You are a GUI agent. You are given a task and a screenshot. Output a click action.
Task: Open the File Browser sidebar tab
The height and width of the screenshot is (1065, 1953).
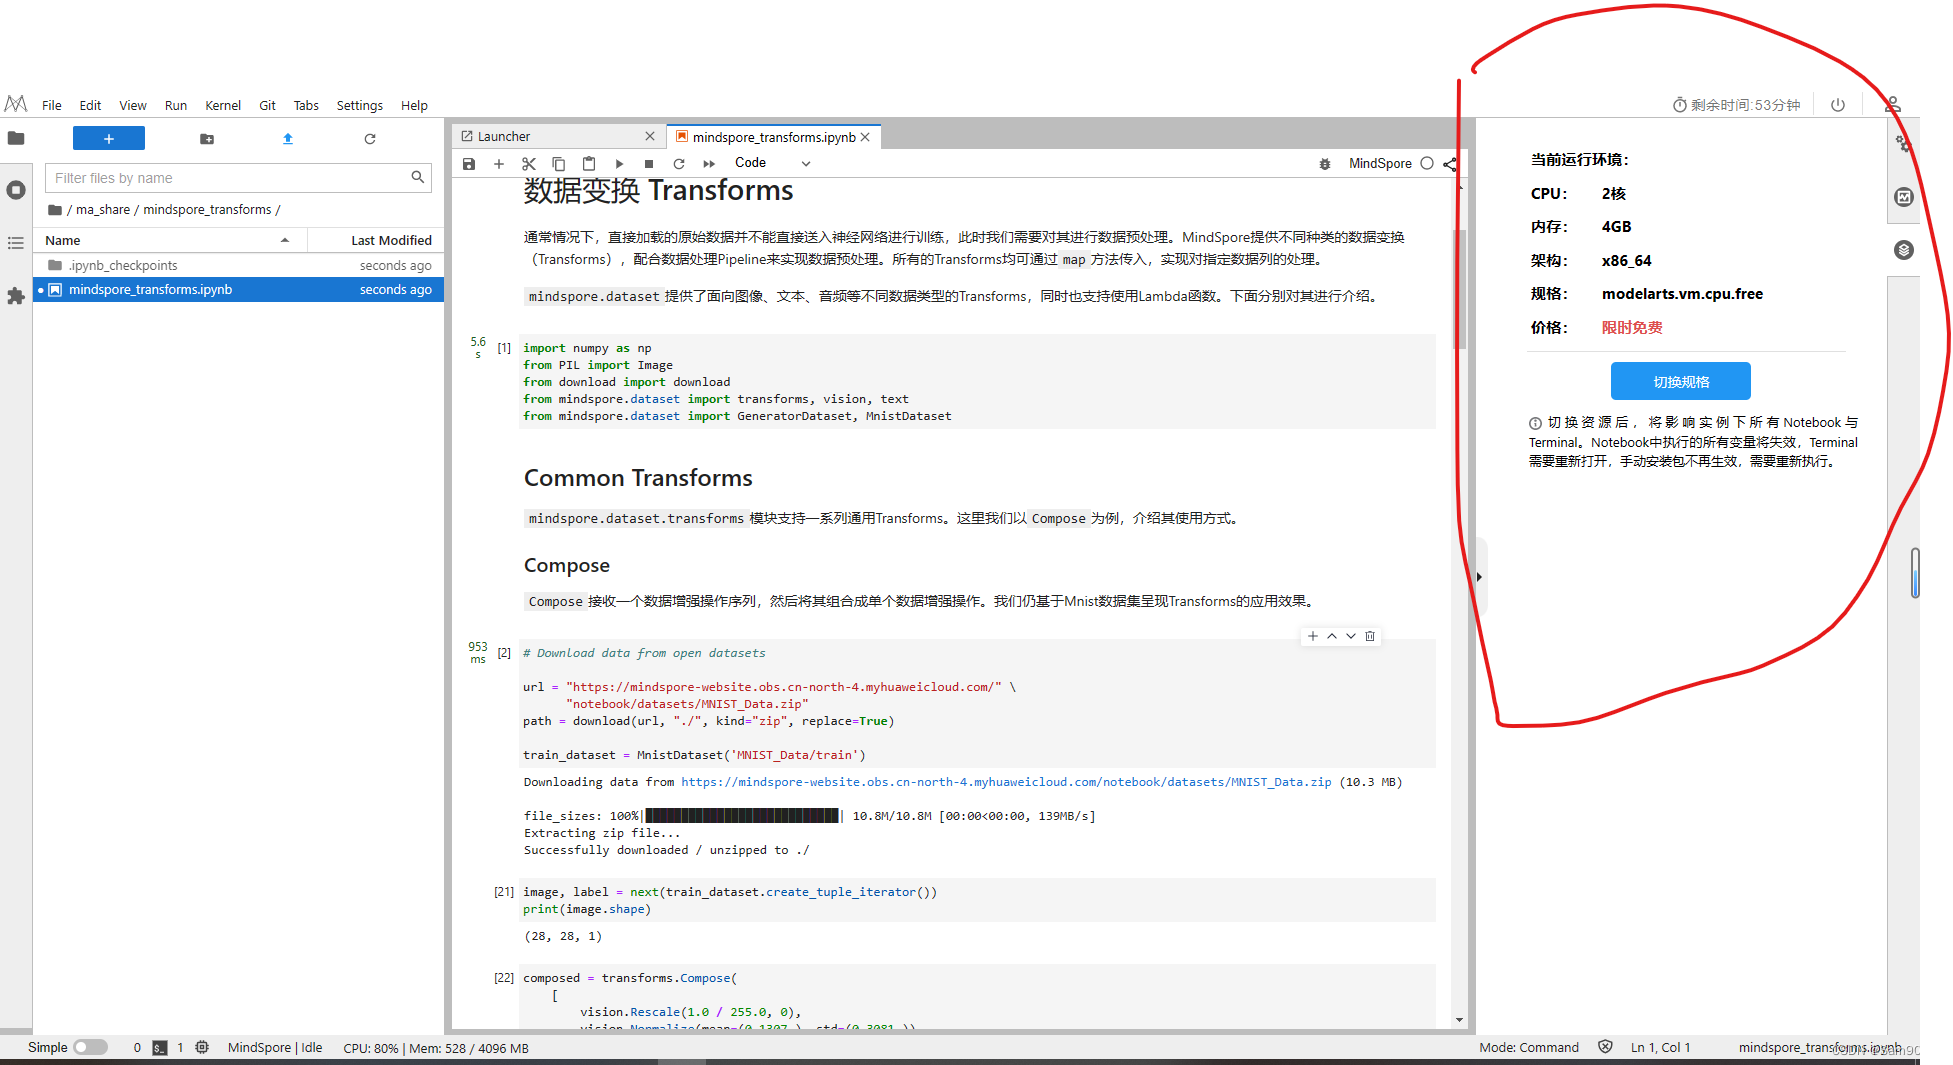point(16,138)
